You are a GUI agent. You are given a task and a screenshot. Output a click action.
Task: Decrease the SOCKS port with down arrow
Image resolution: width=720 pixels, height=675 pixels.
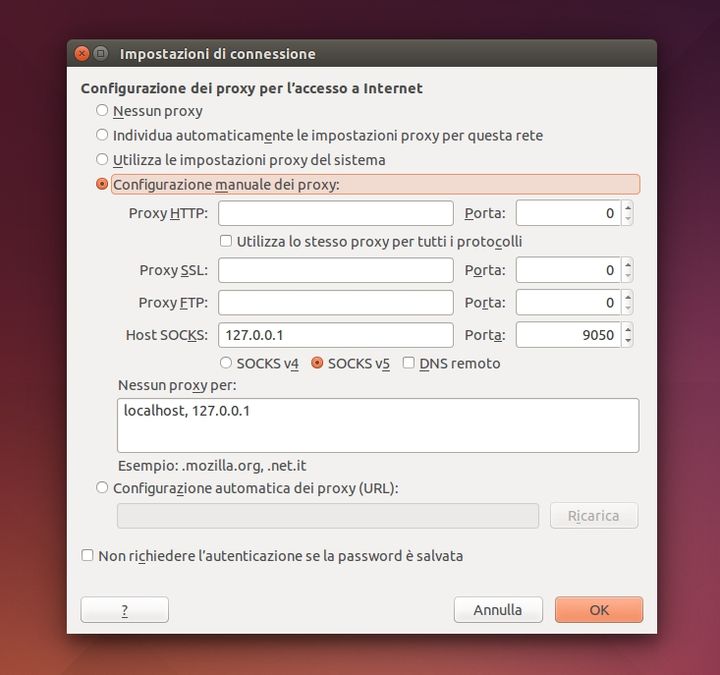point(628,341)
